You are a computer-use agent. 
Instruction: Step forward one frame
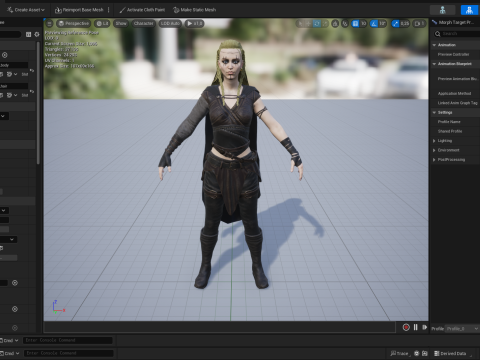[x=425, y=327]
